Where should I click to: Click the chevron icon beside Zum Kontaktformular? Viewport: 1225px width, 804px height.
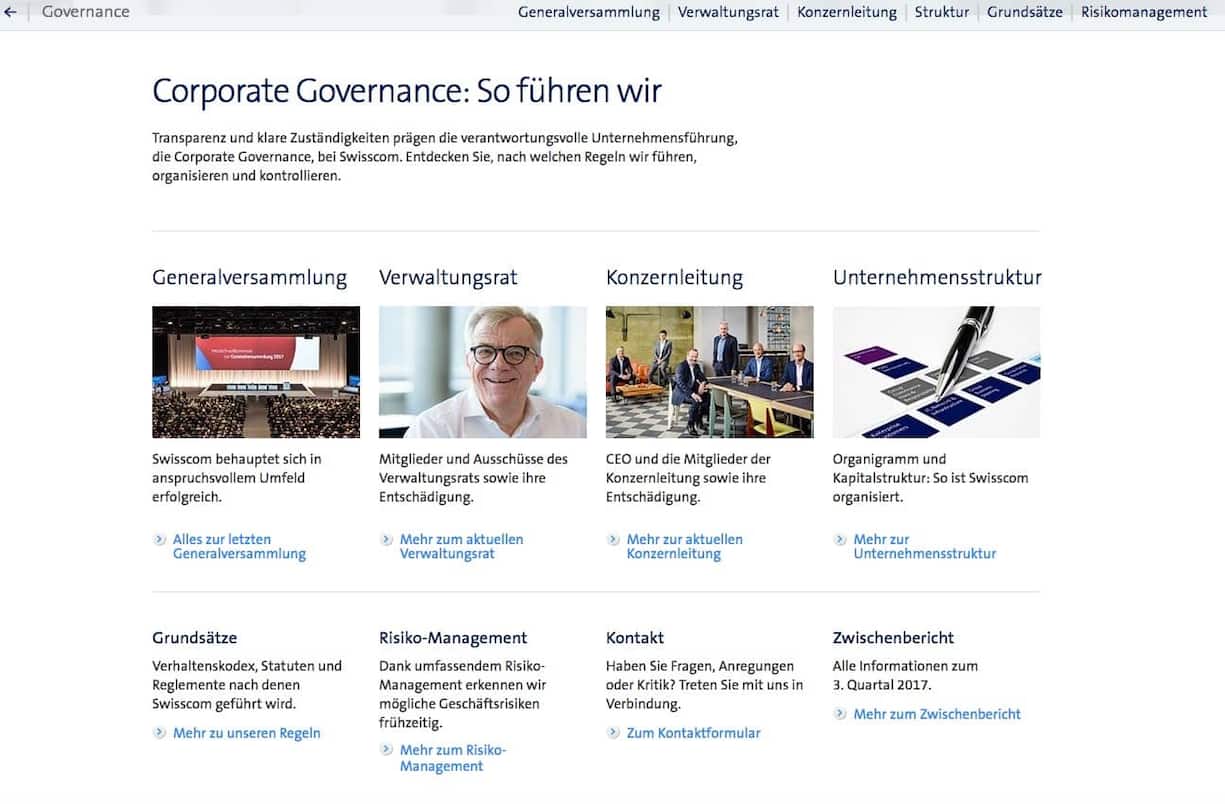pyautogui.click(x=613, y=732)
